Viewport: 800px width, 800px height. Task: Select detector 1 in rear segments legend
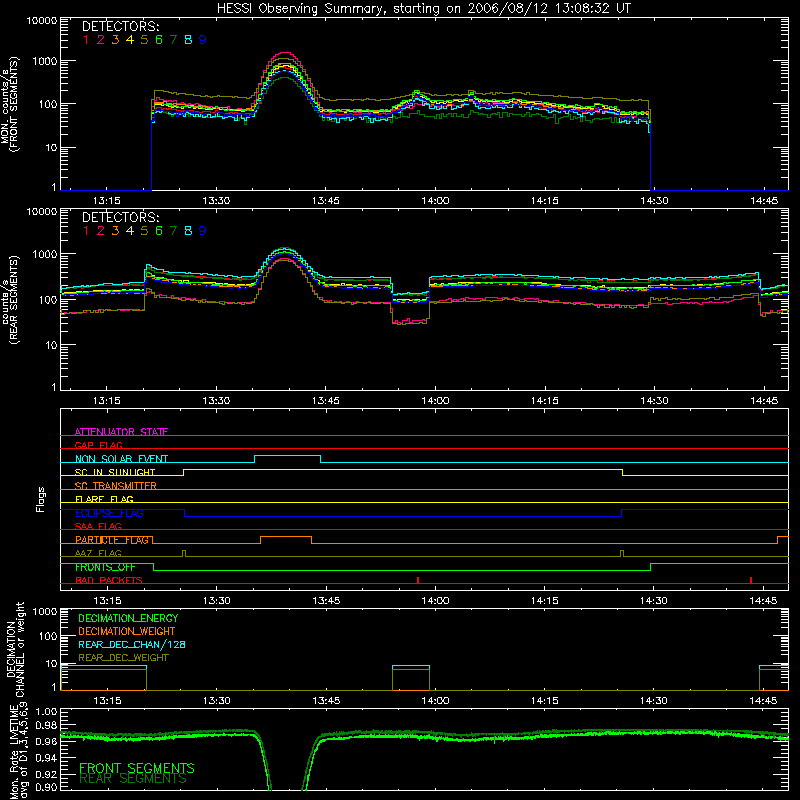click(x=86, y=231)
